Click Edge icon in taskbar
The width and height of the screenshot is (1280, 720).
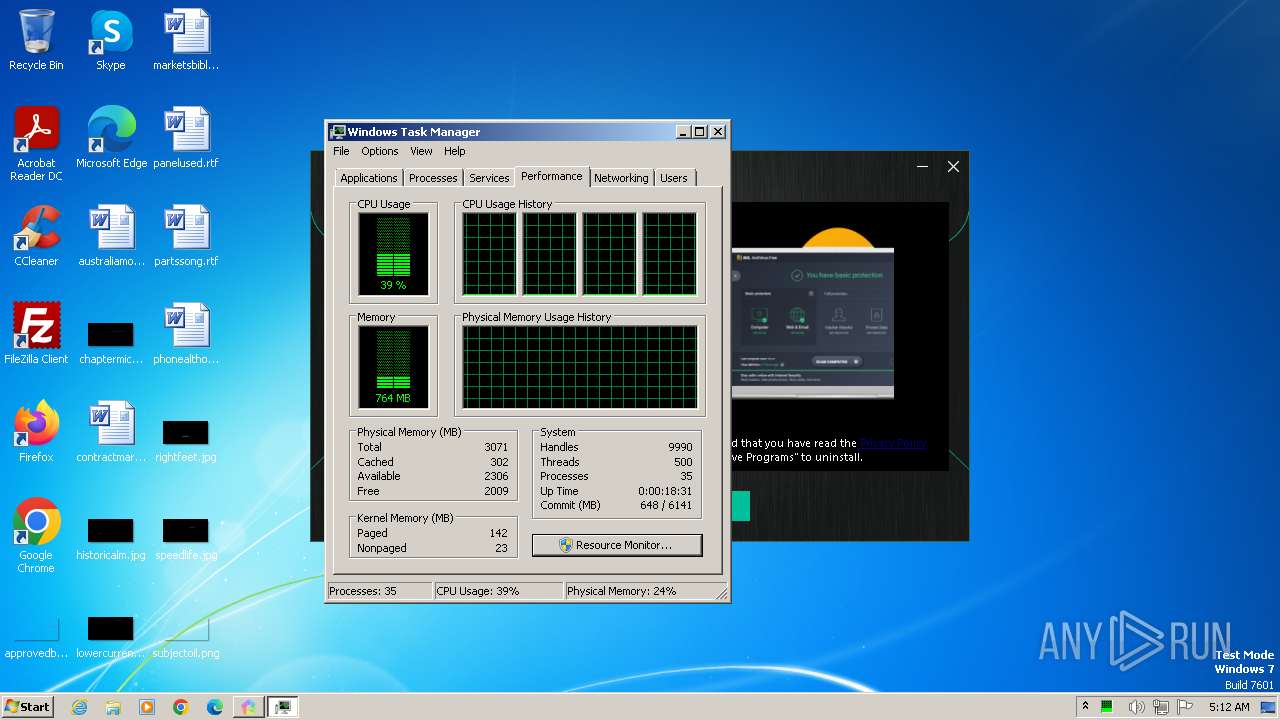pyautogui.click(x=215, y=707)
